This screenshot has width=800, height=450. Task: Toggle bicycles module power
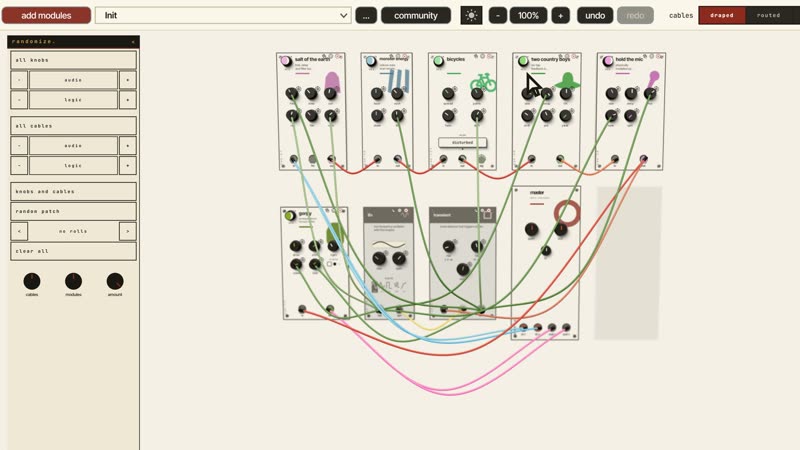coord(438,61)
